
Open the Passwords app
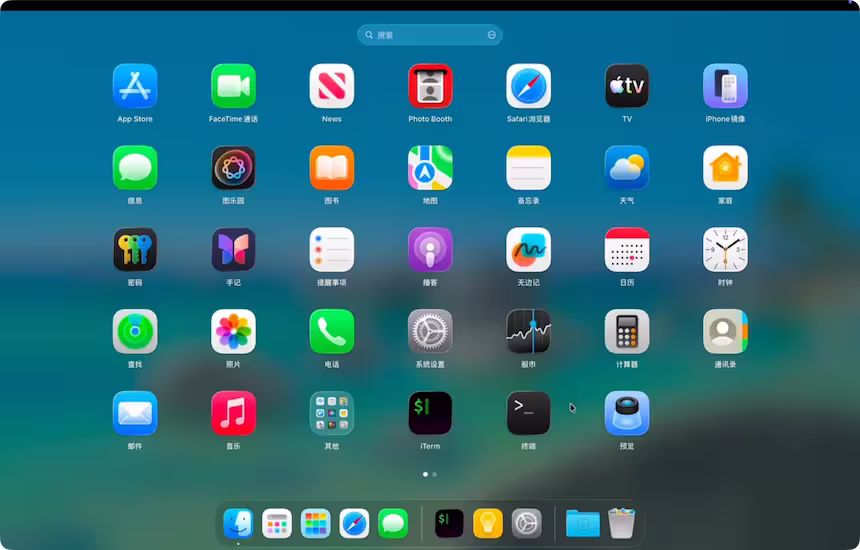[x=135, y=250]
